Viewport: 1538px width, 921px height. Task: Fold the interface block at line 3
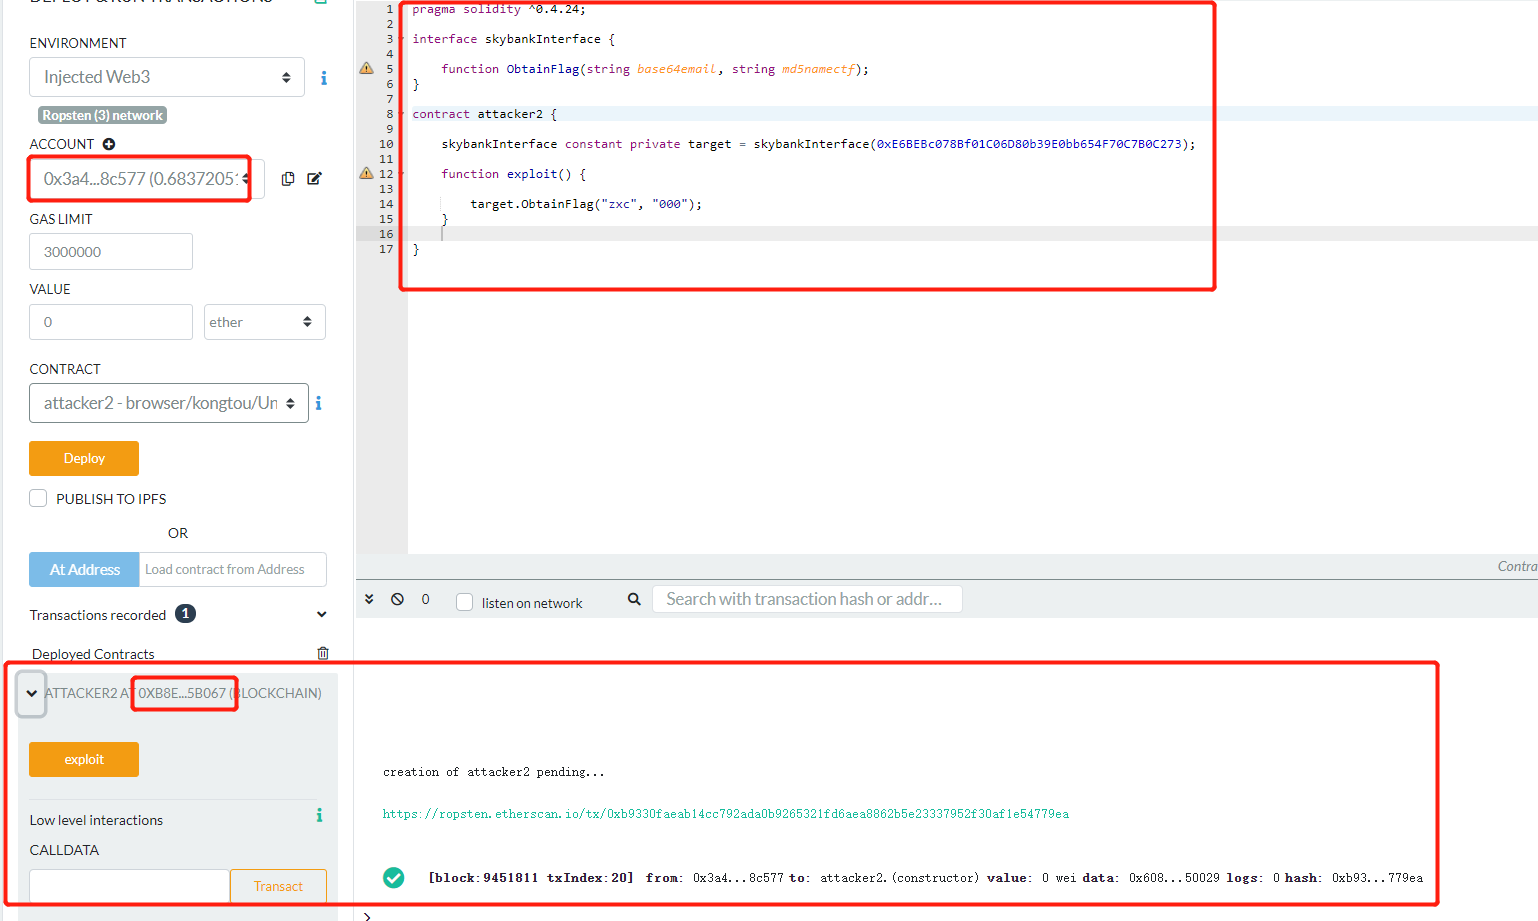tap(402, 39)
